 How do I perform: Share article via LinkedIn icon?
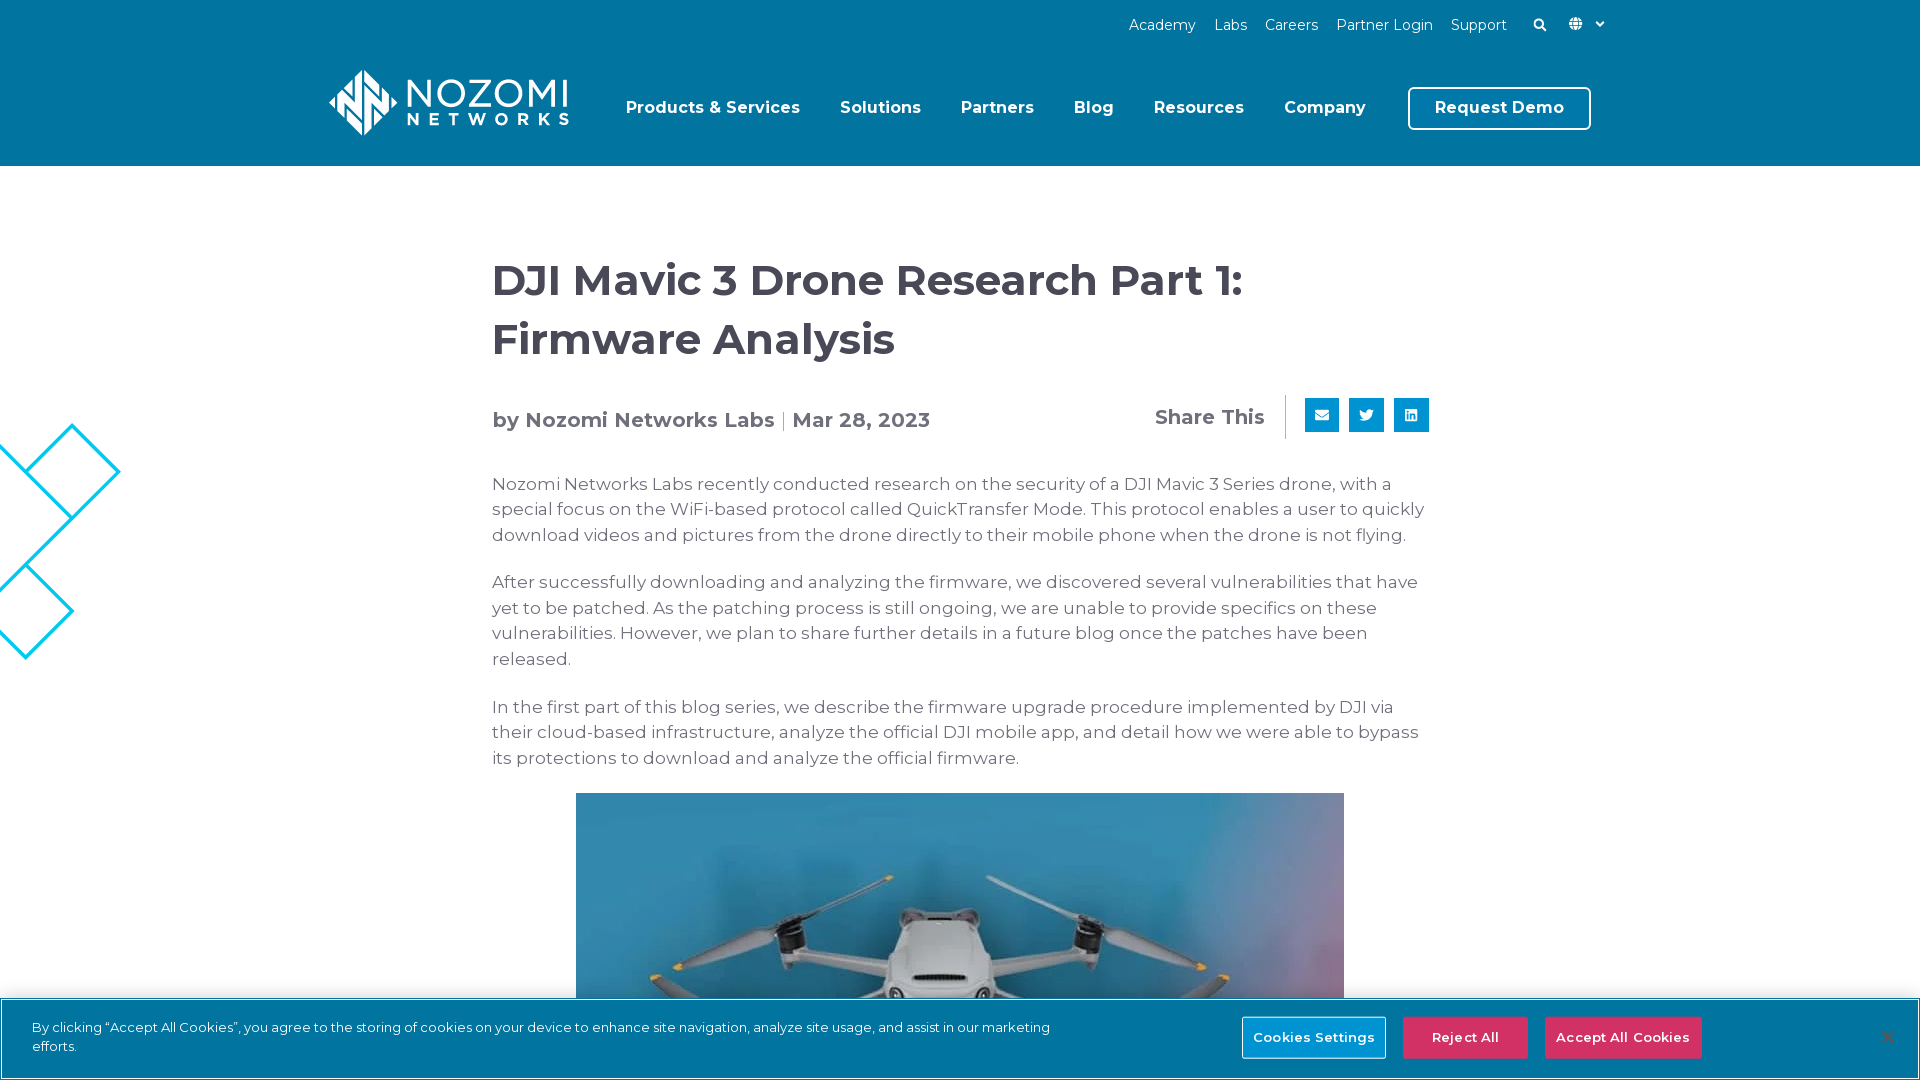pos(1411,414)
